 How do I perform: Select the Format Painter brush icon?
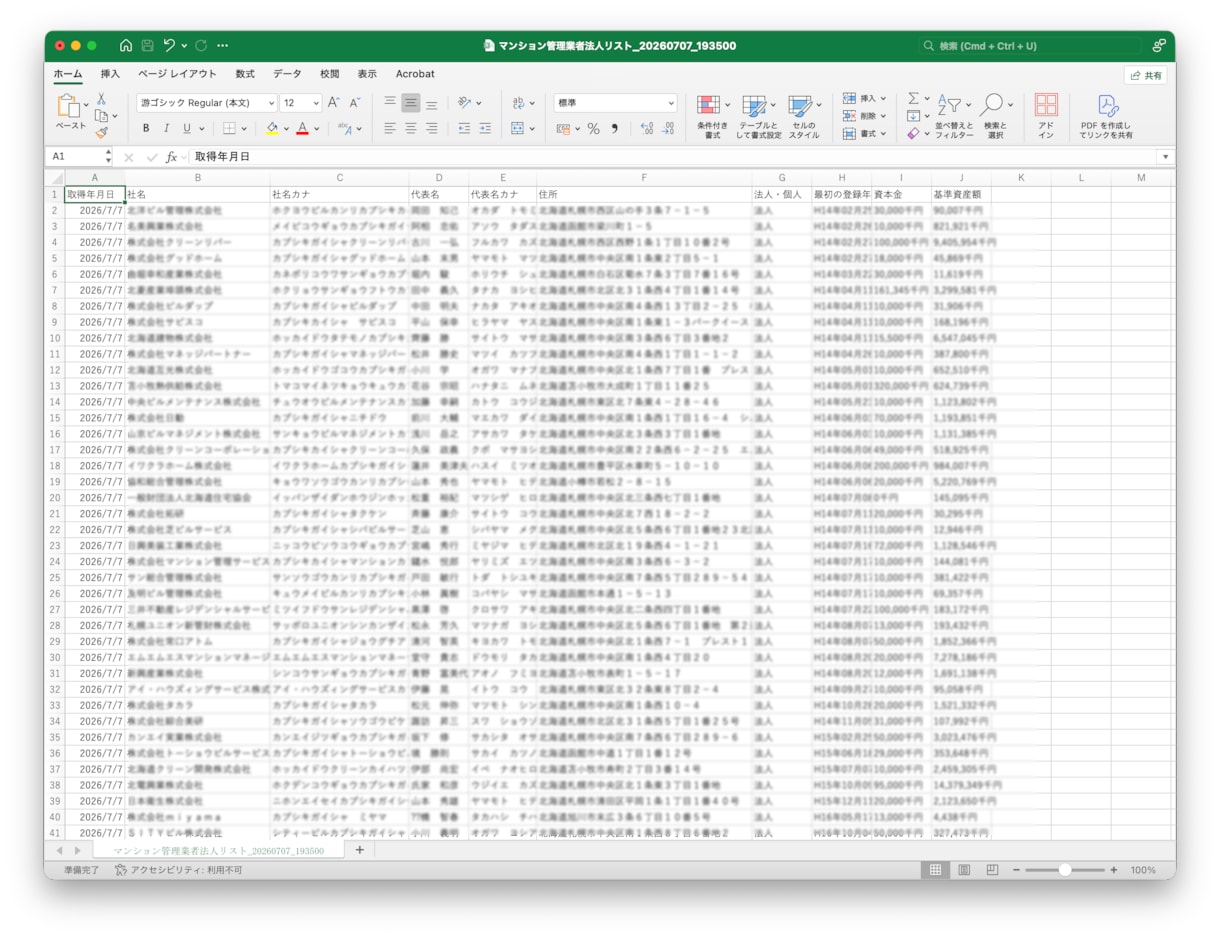point(101,132)
